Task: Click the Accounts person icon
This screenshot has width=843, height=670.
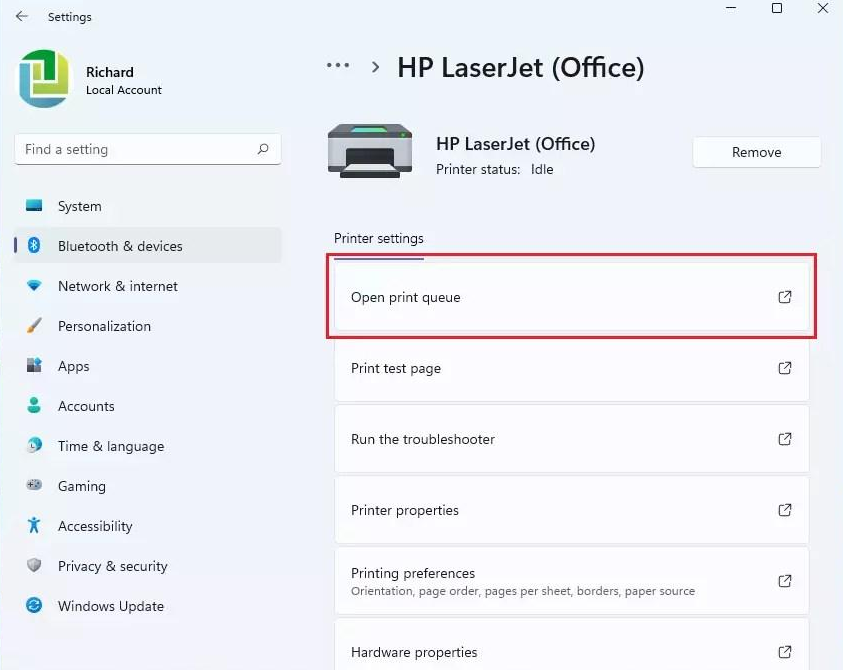Action: click(x=34, y=405)
